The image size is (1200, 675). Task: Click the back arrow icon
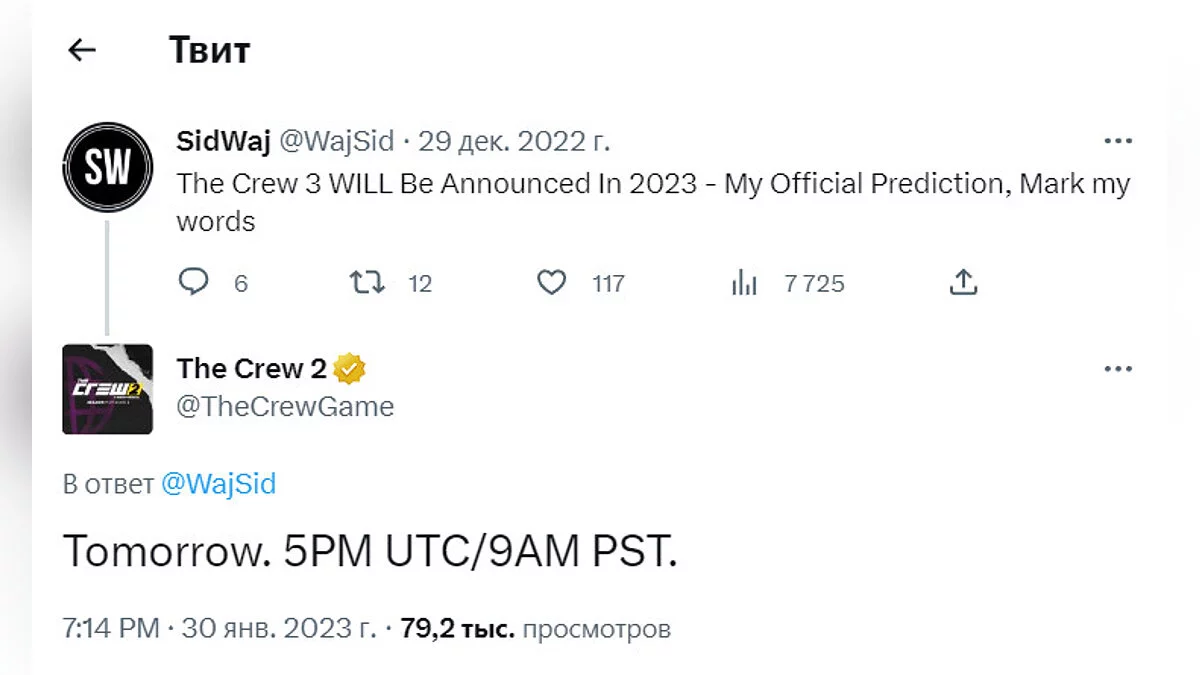[82, 49]
